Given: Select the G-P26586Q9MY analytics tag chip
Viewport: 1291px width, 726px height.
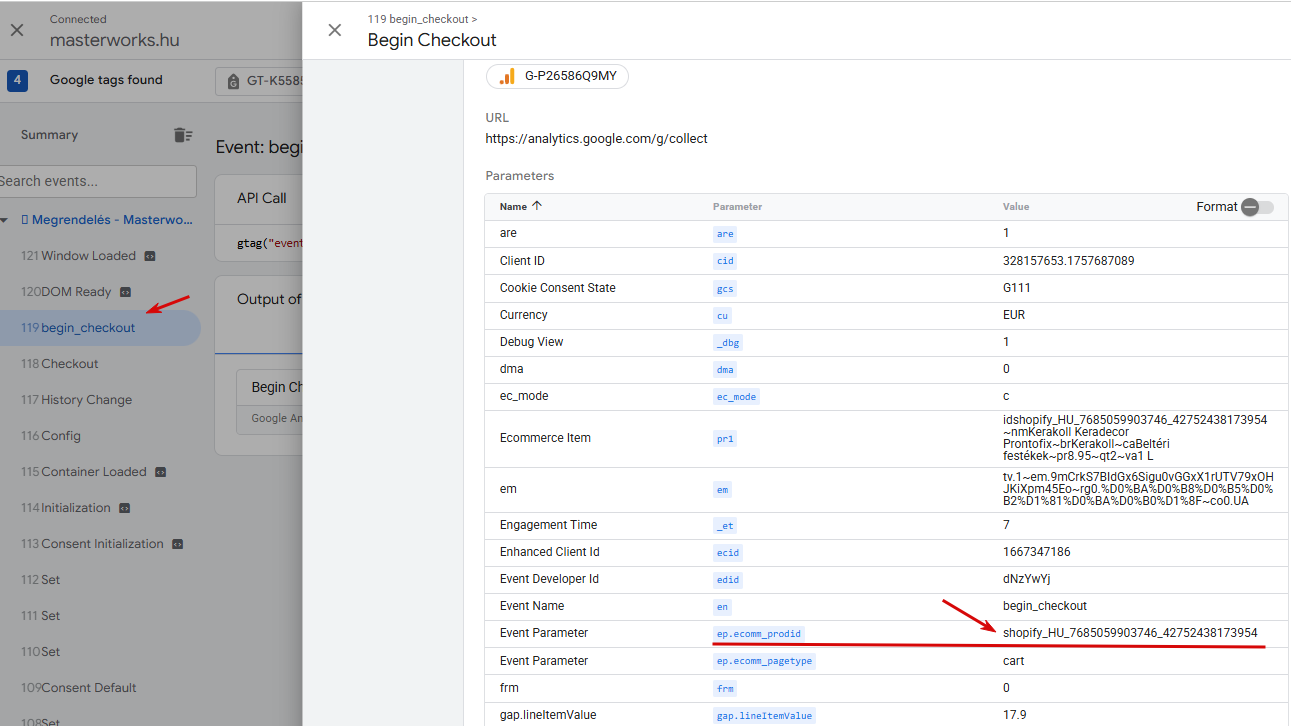Looking at the screenshot, I should 557,76.
